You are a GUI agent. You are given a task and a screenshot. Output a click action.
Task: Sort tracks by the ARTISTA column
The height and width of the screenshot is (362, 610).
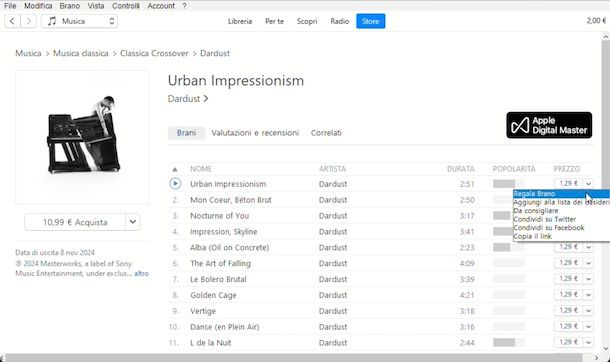(332, 169)
